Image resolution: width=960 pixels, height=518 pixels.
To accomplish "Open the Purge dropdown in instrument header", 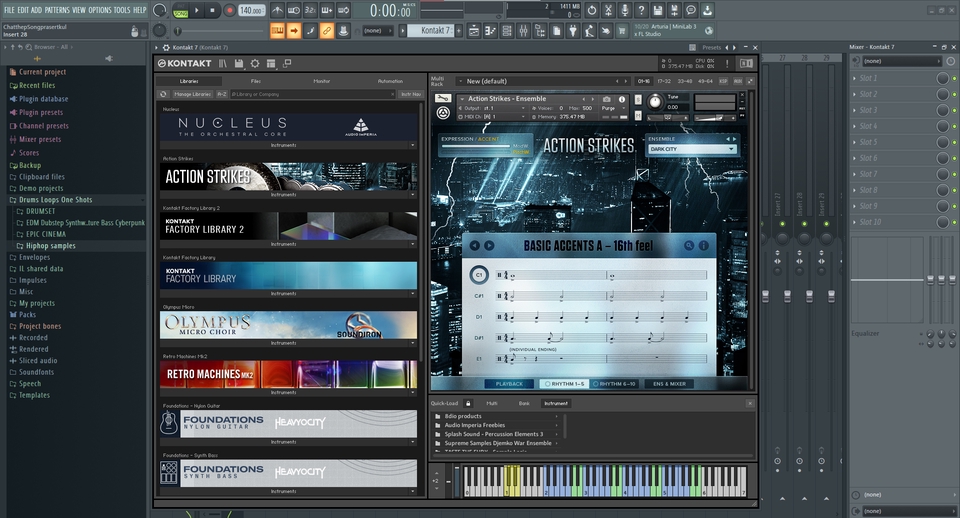I will (615, 108).
